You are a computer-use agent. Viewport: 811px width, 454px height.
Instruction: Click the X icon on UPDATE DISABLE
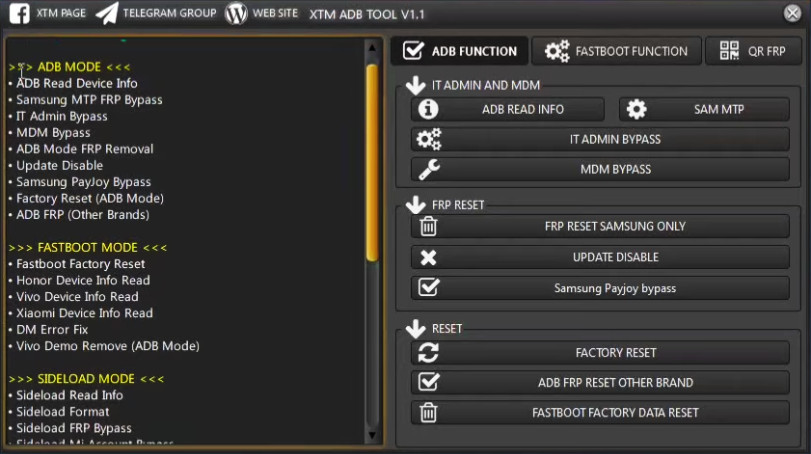(x=428, y=257)
